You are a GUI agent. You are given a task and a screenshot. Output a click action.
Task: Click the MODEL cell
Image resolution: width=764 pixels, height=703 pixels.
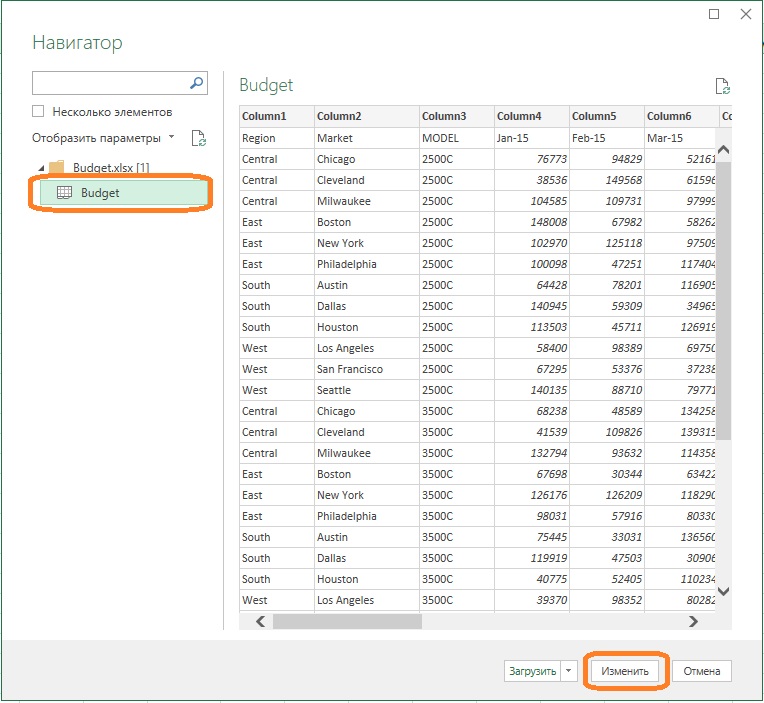[457, 138]
